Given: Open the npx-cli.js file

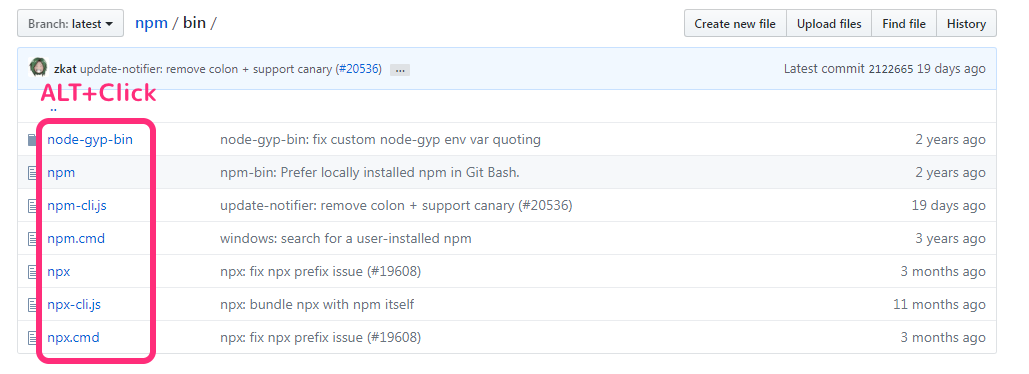Looking at the screenshot, I should point(74,304).
